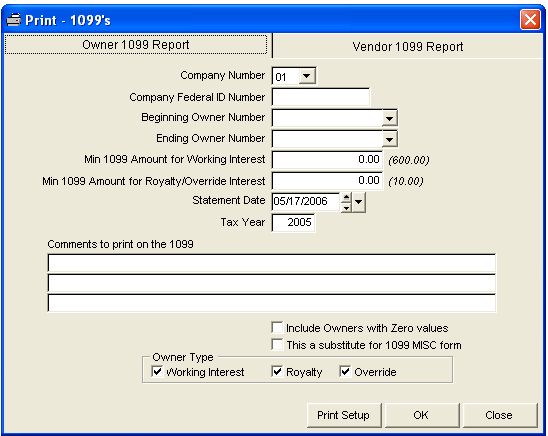Click the Tax Year field

tap(293, 223)
